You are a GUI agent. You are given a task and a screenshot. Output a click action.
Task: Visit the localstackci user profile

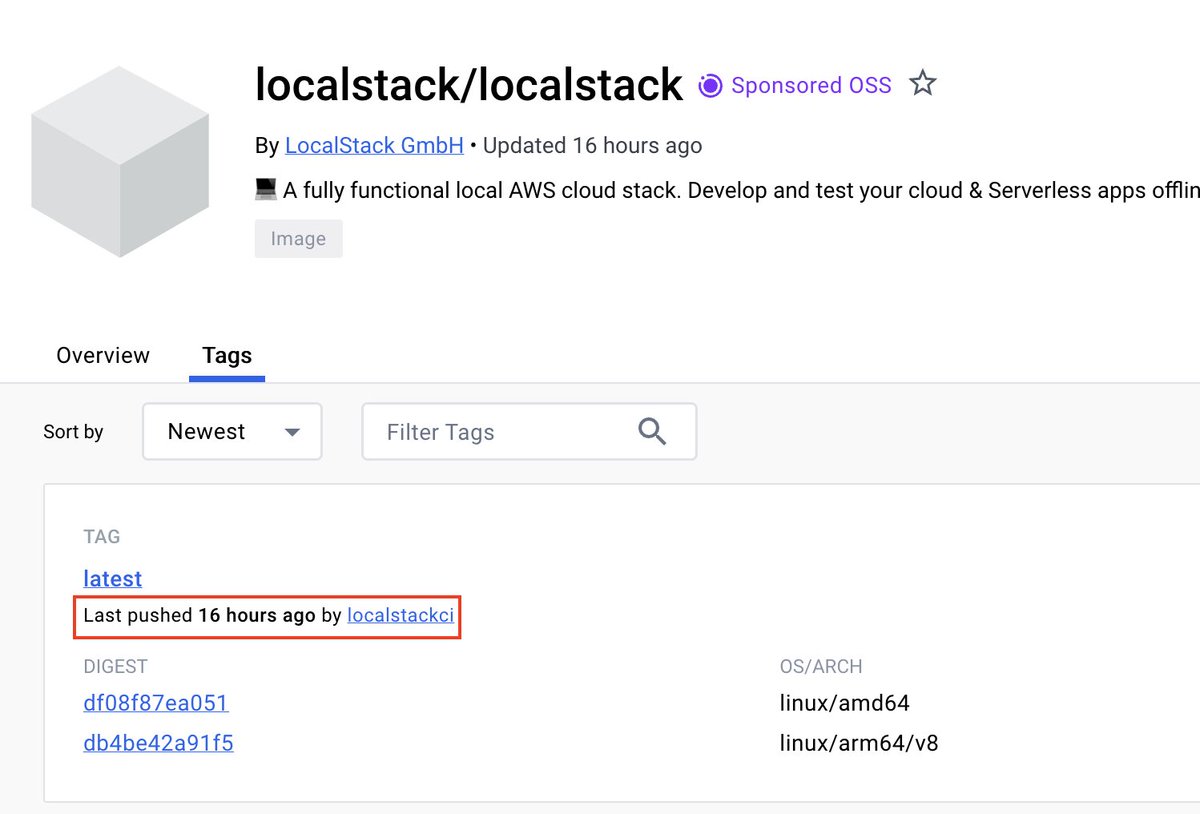[x=400, y=616]
